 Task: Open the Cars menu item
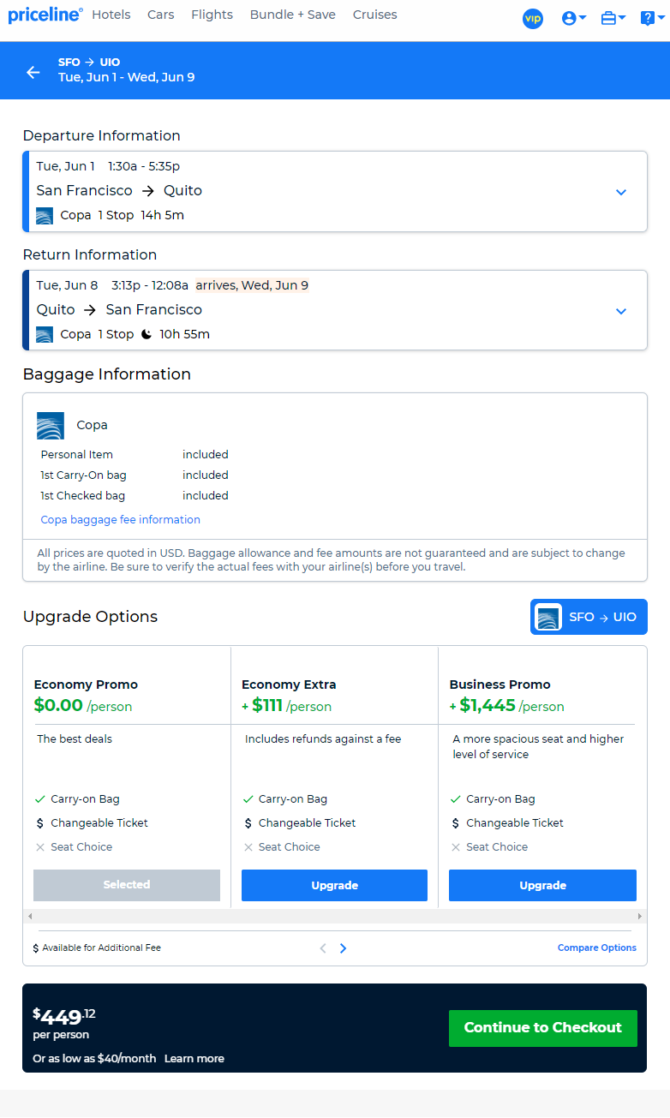click(x=160, y=14)
